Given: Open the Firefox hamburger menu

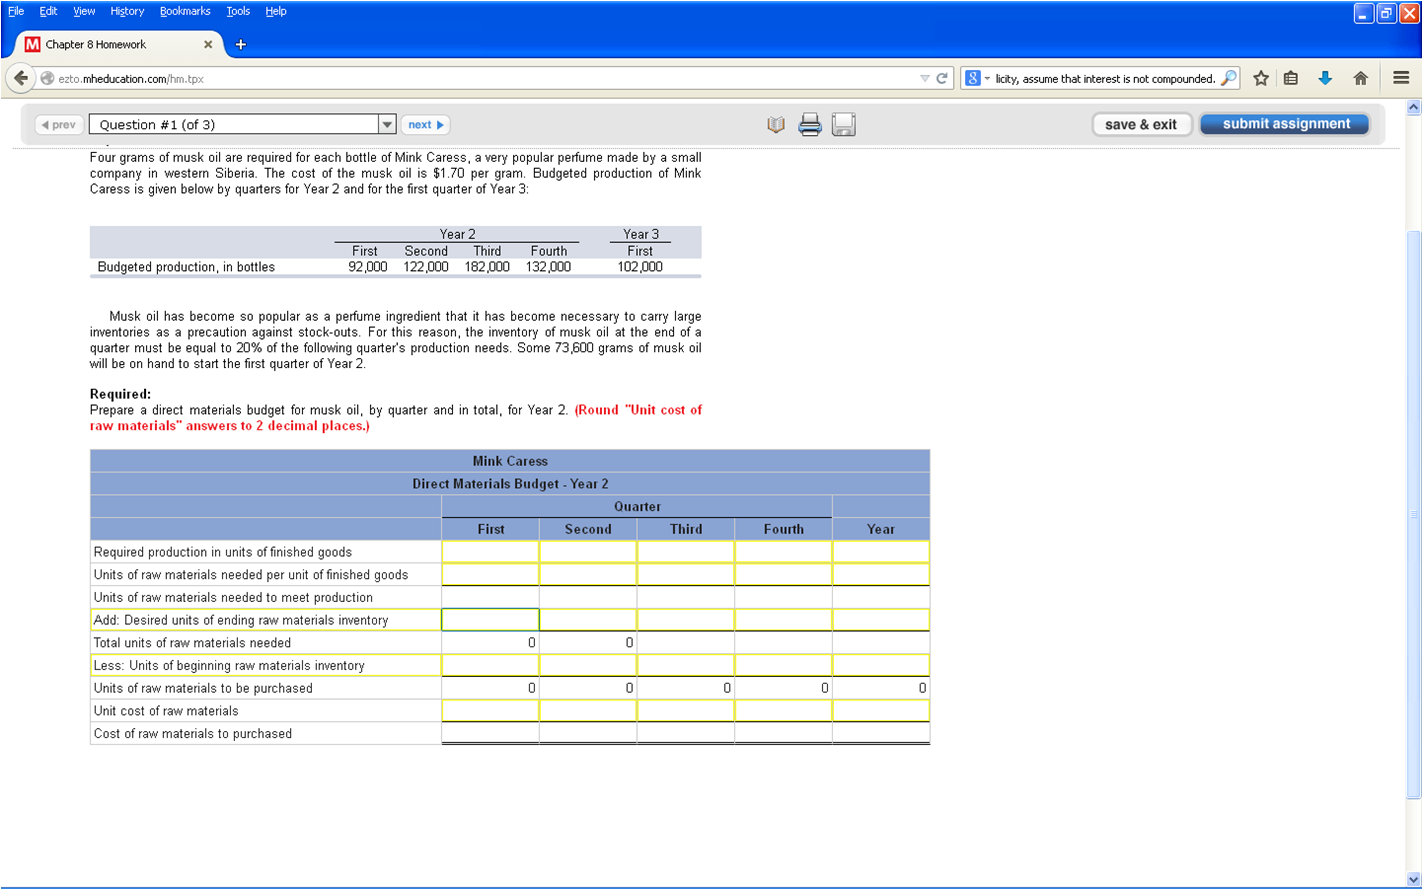Looking at the screenshot, I should pyautogui.click(x=1401, y=78).
